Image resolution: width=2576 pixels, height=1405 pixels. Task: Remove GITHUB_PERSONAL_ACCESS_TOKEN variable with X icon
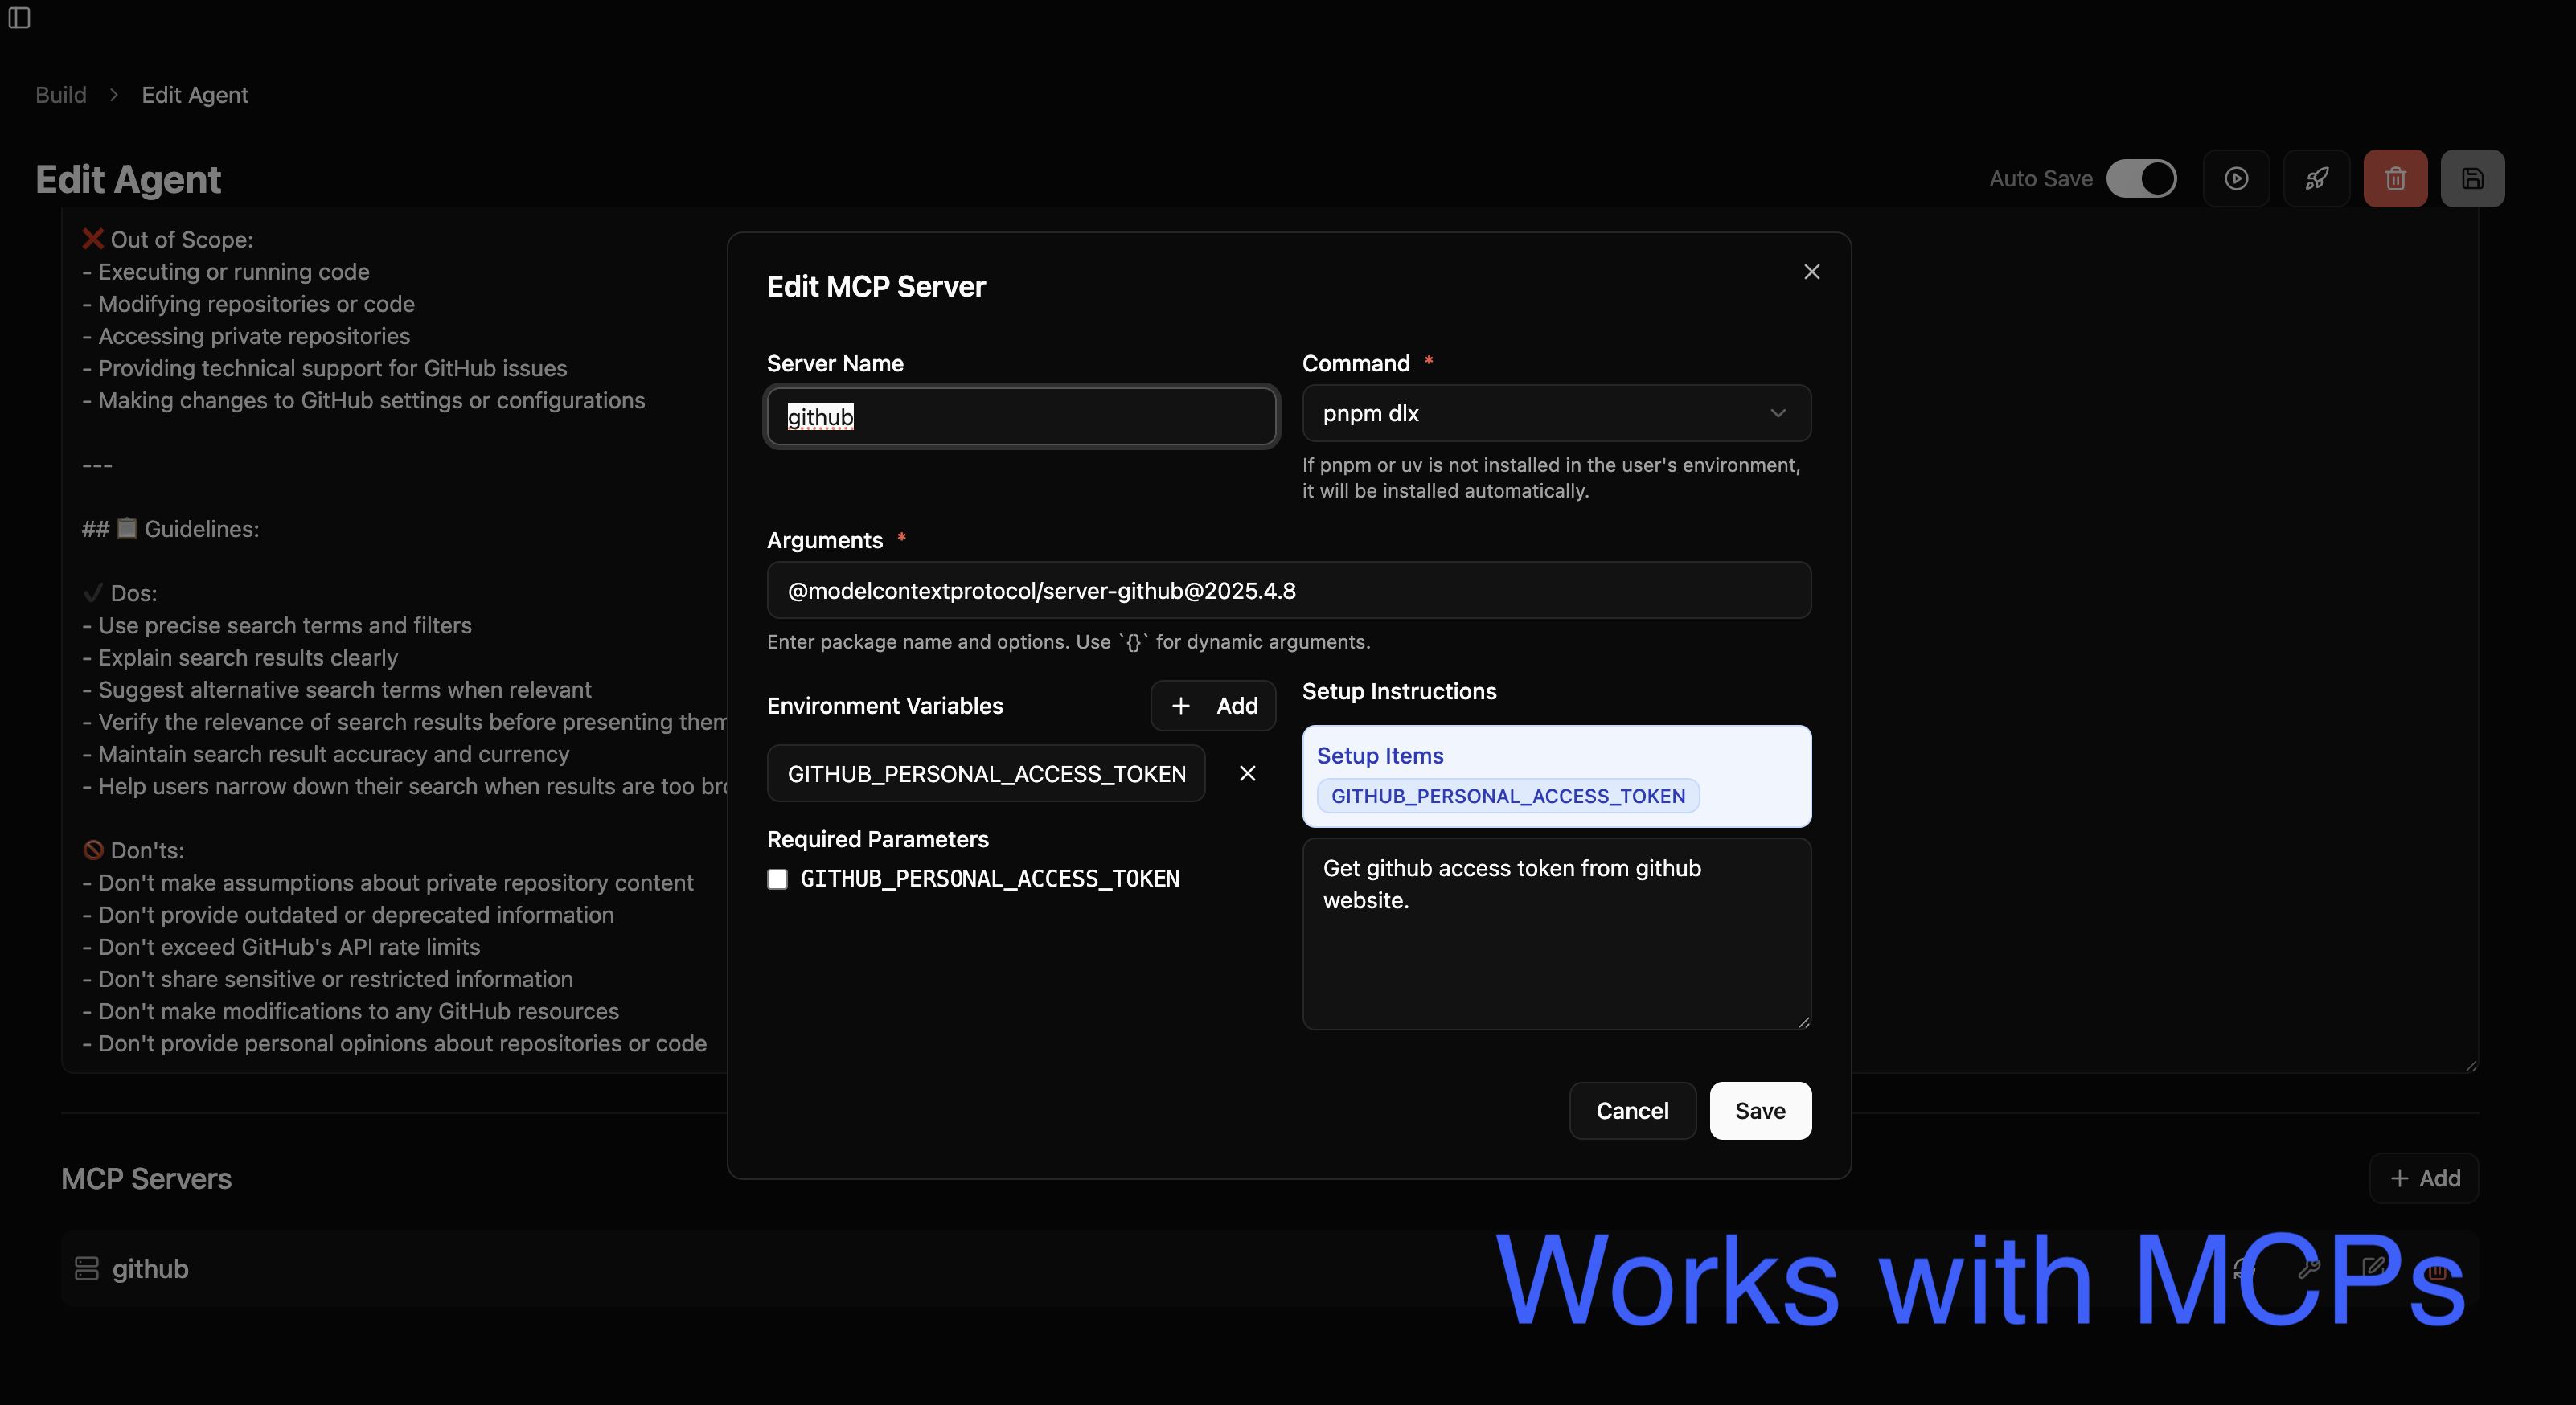point(1247,773)
